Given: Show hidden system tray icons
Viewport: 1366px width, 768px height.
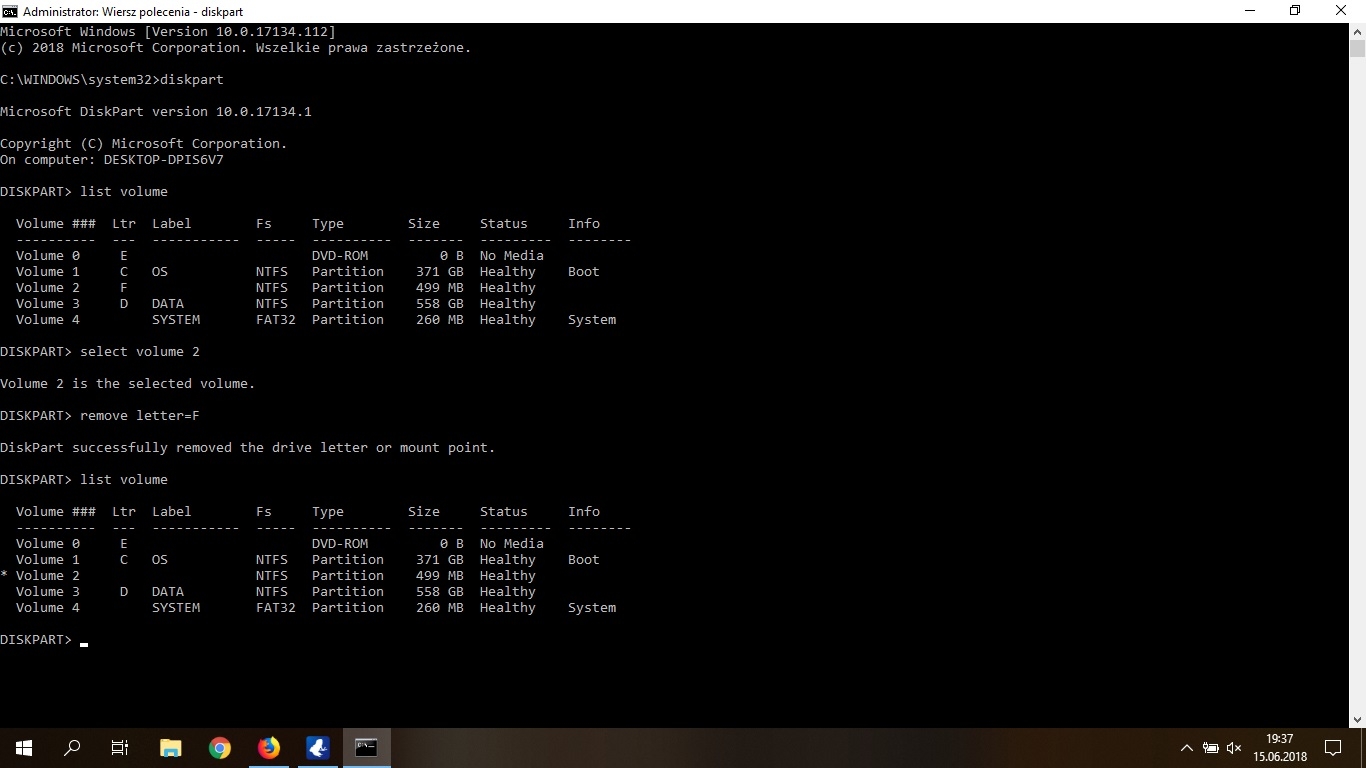Looking at the screenshot, I should [1187, 748].
